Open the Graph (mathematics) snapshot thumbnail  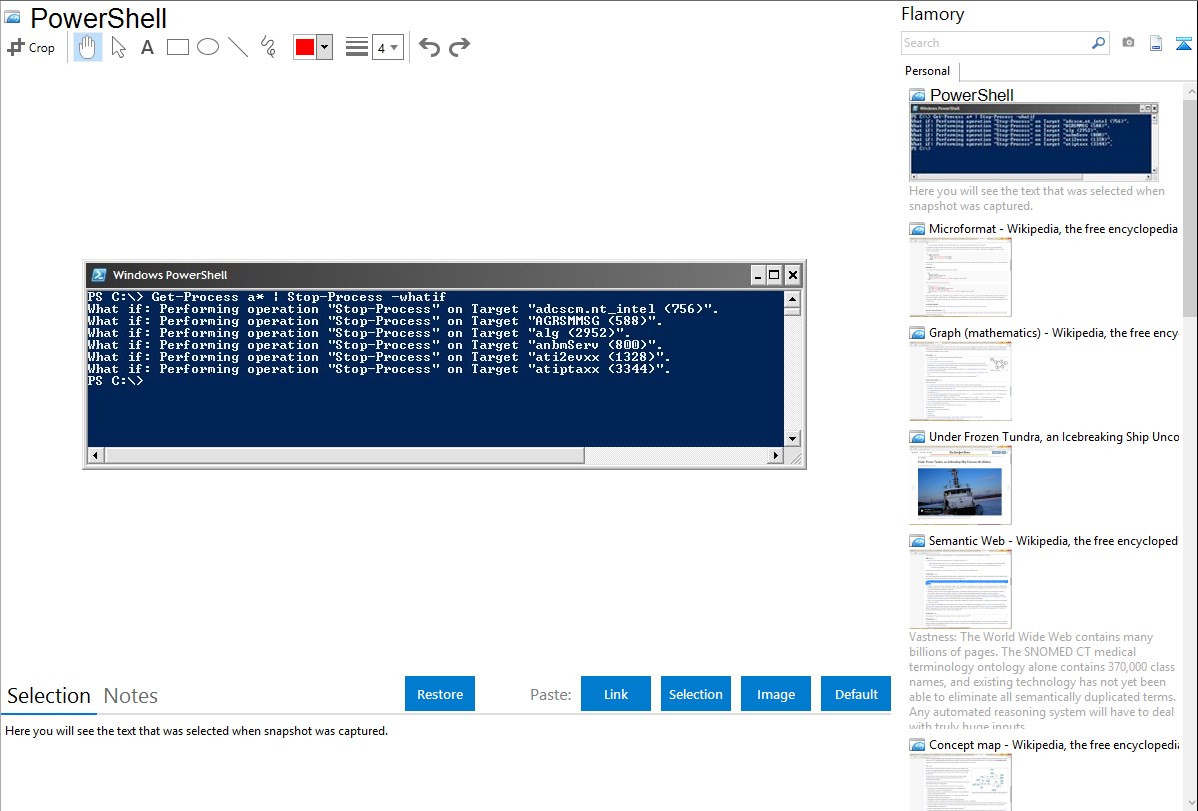(960, 381)
